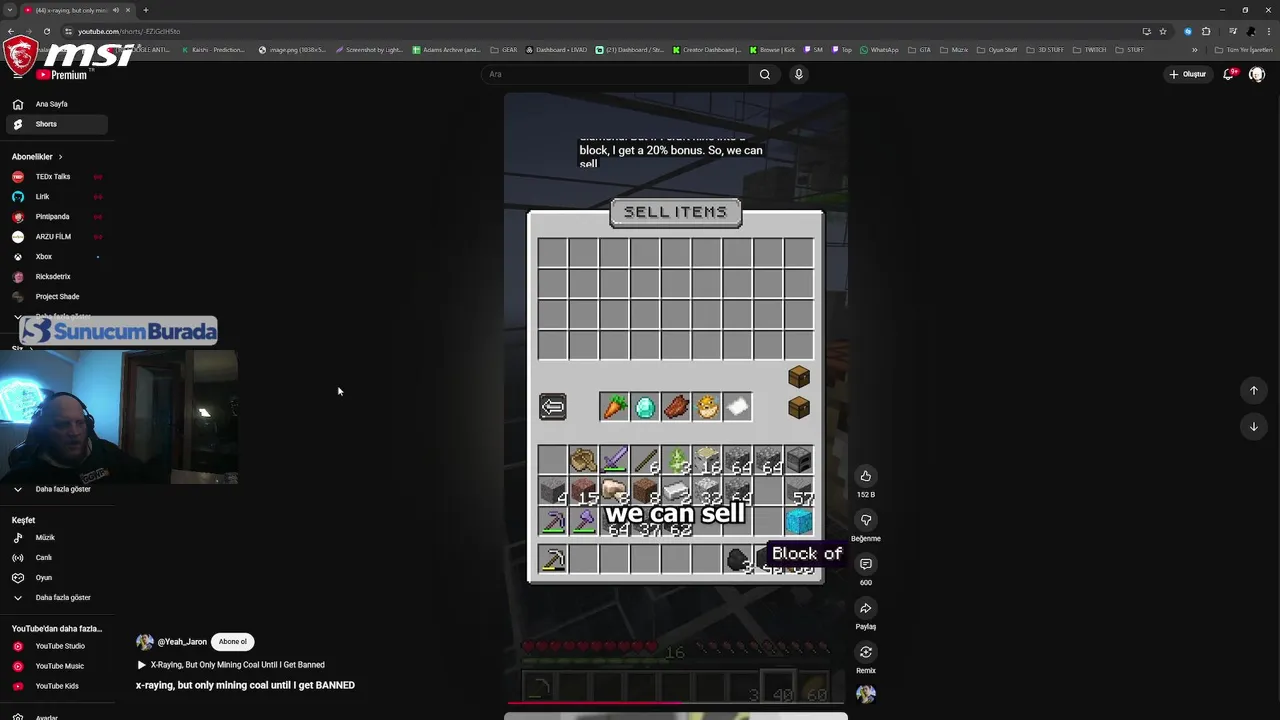Image resolution: width=1280 pixels, height=720 pixels.
Task: Open the Creator Dashboard bookmark
Action: 707,50
